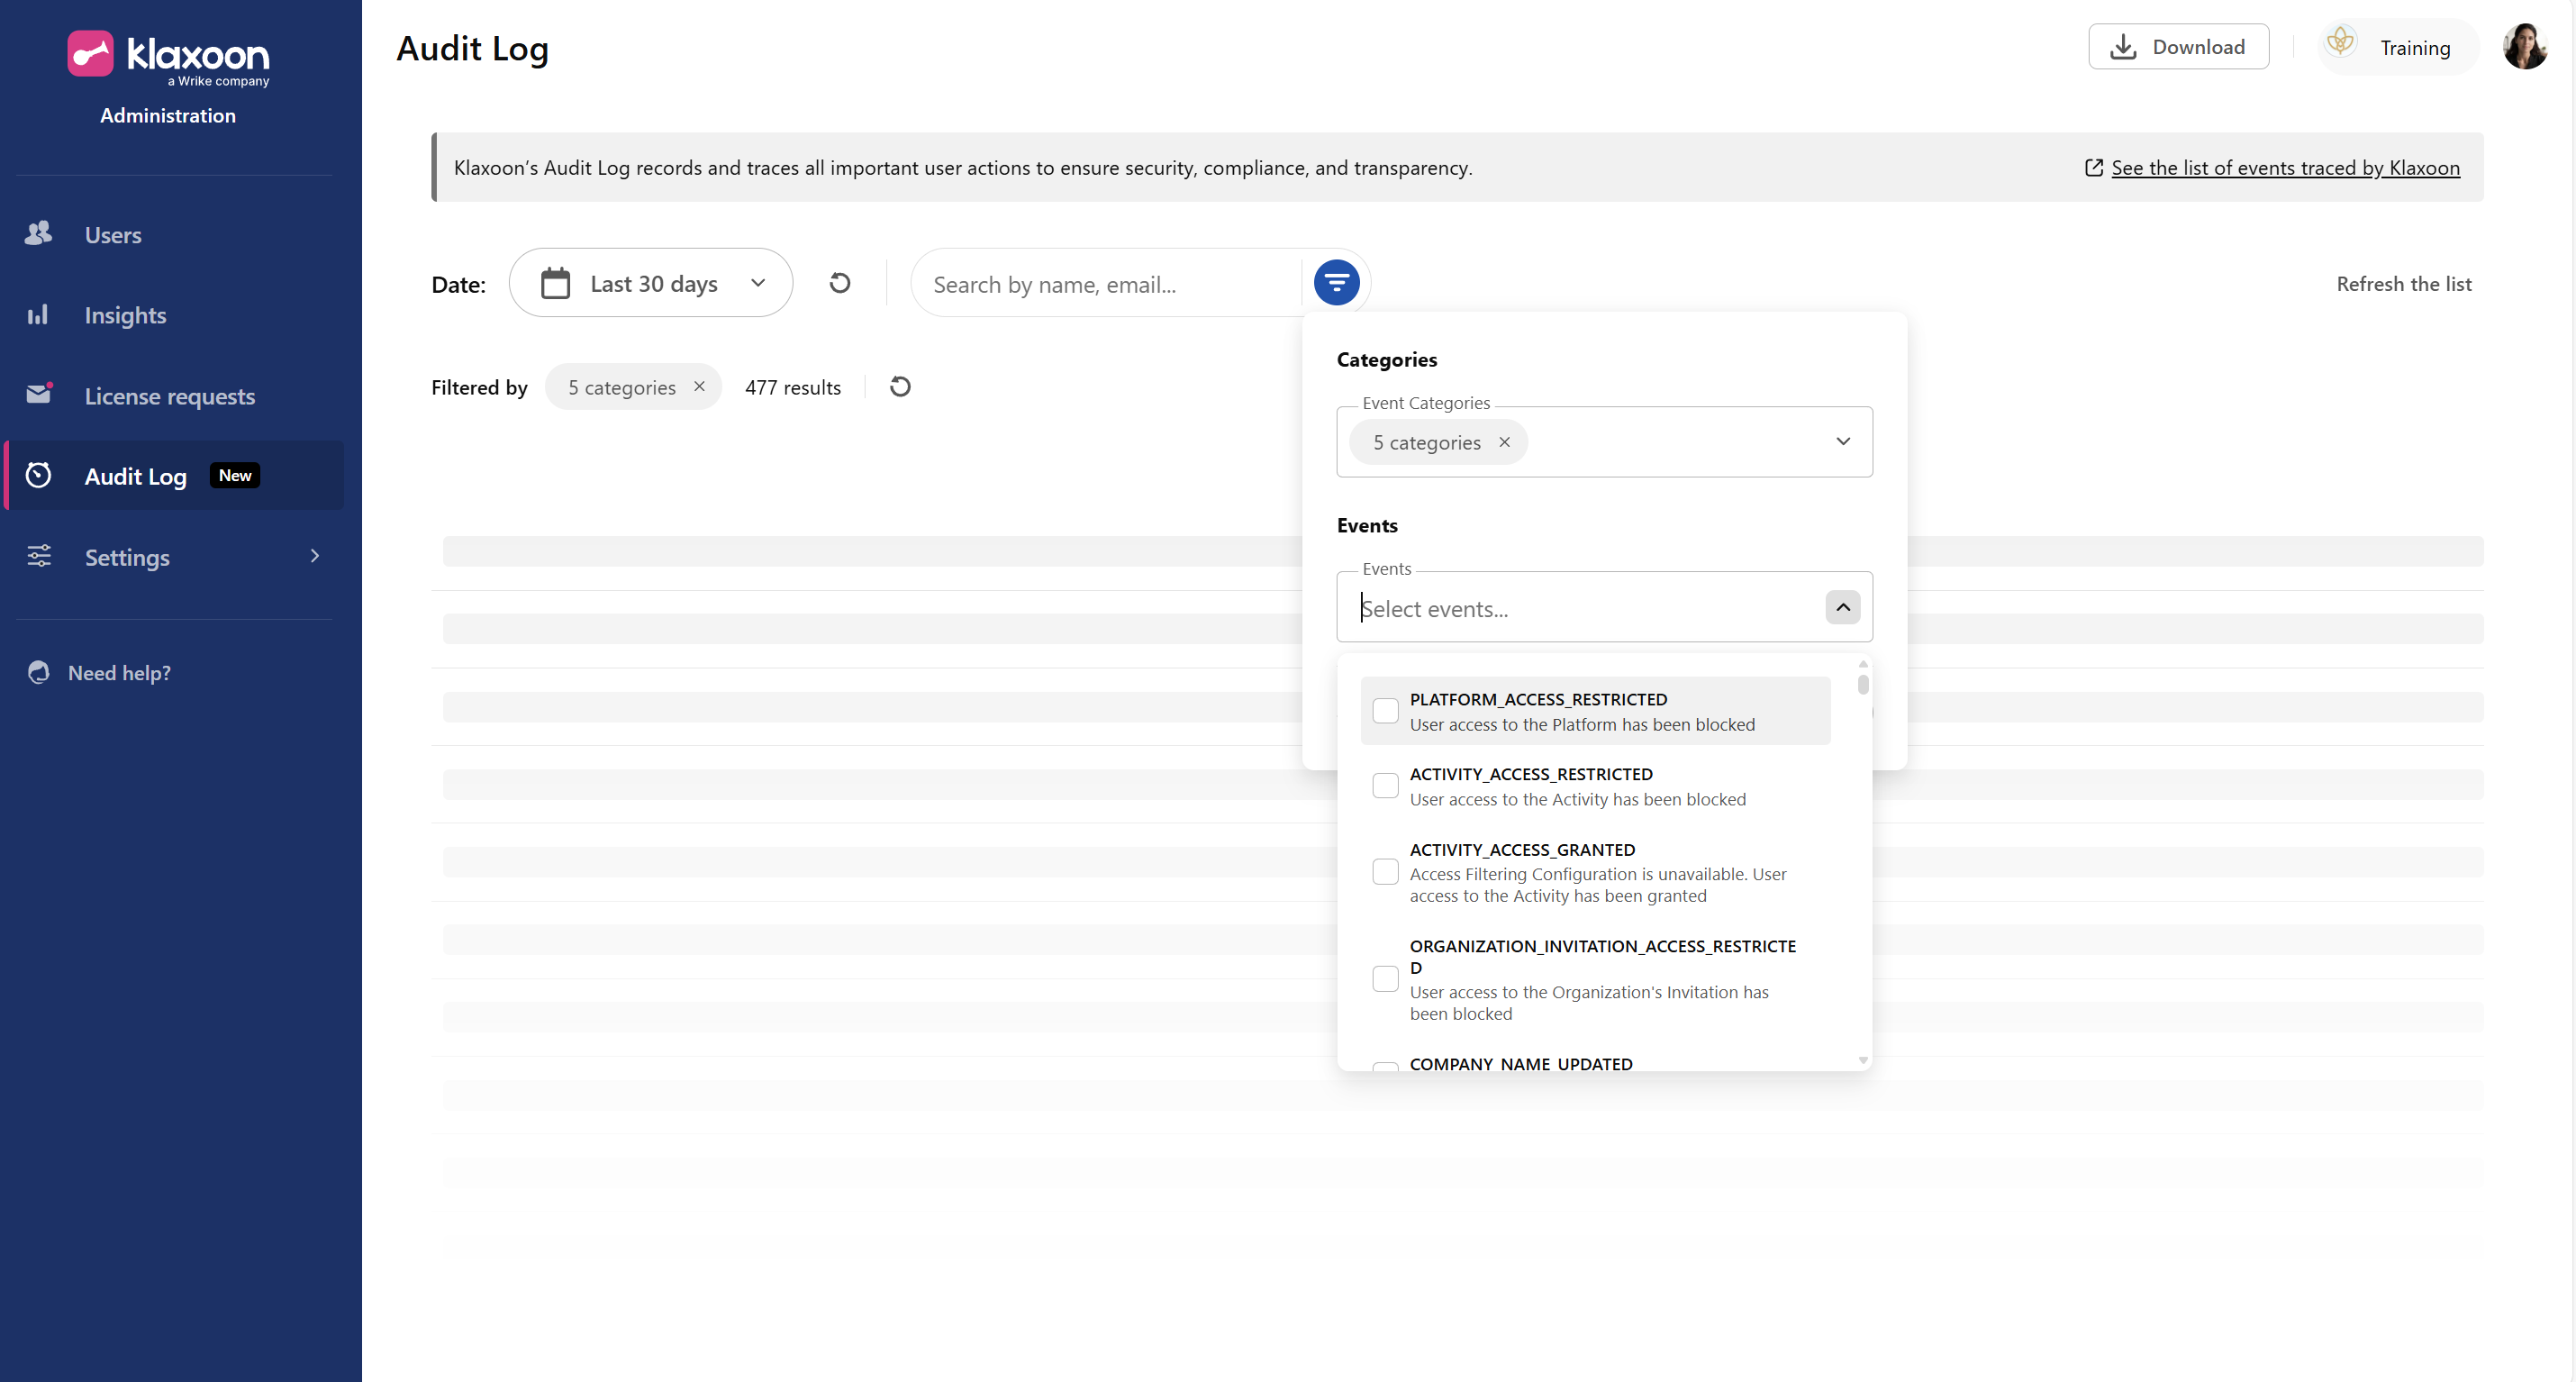
Task: Tick the ACTIVITY_ACCESS_GRANTED checkbox
Action: pyautogui.click(x=1385, y=872)
